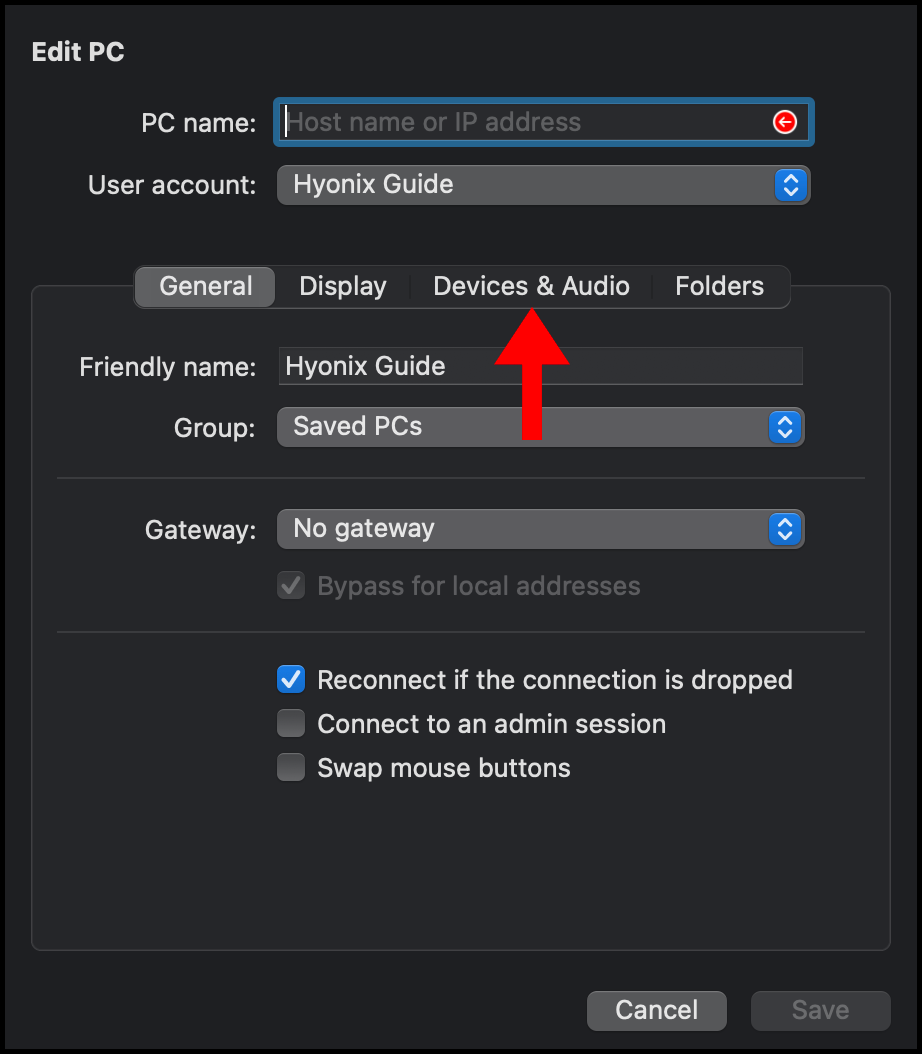Switch to the Display tab
The width and height of the screenshot is (922, 1054).
coord(342,286)
